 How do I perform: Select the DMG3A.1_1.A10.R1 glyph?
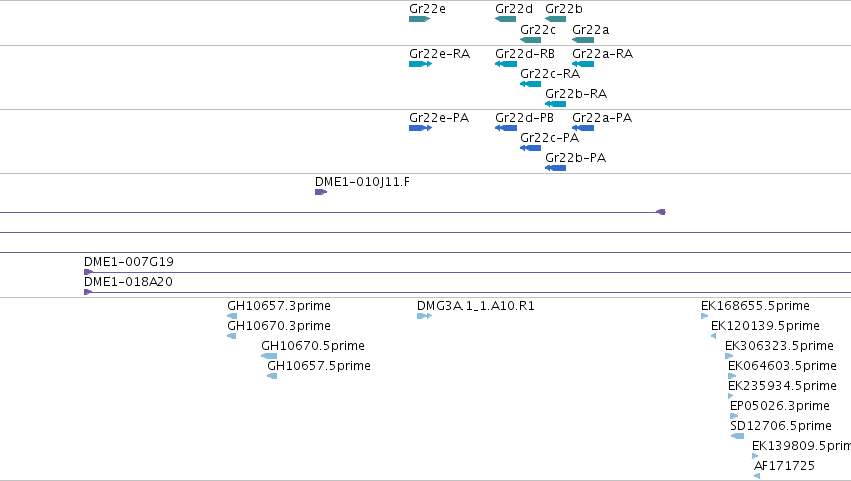tap(424, 316)
